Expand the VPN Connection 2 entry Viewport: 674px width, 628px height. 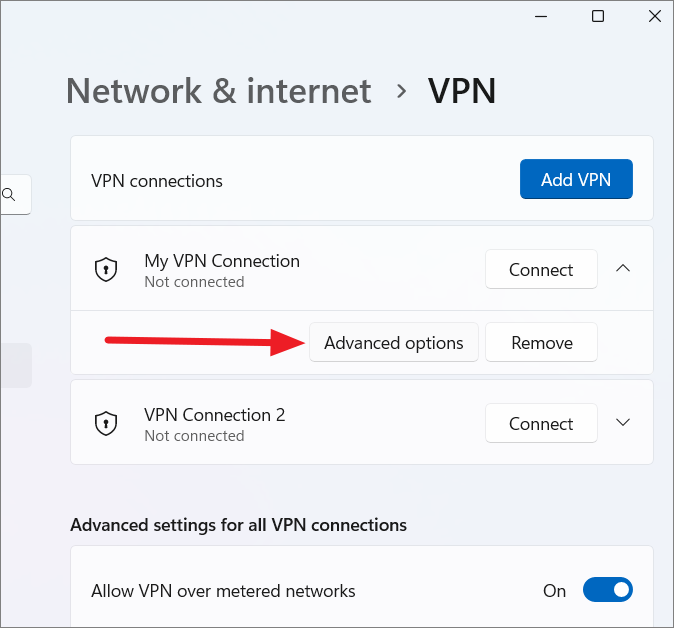click(x=623, y=423)
